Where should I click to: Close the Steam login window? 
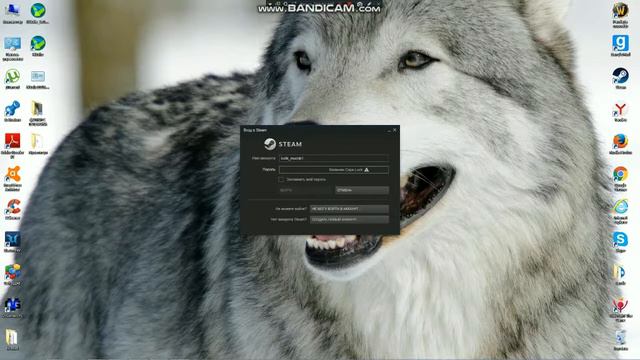point(395,130)
